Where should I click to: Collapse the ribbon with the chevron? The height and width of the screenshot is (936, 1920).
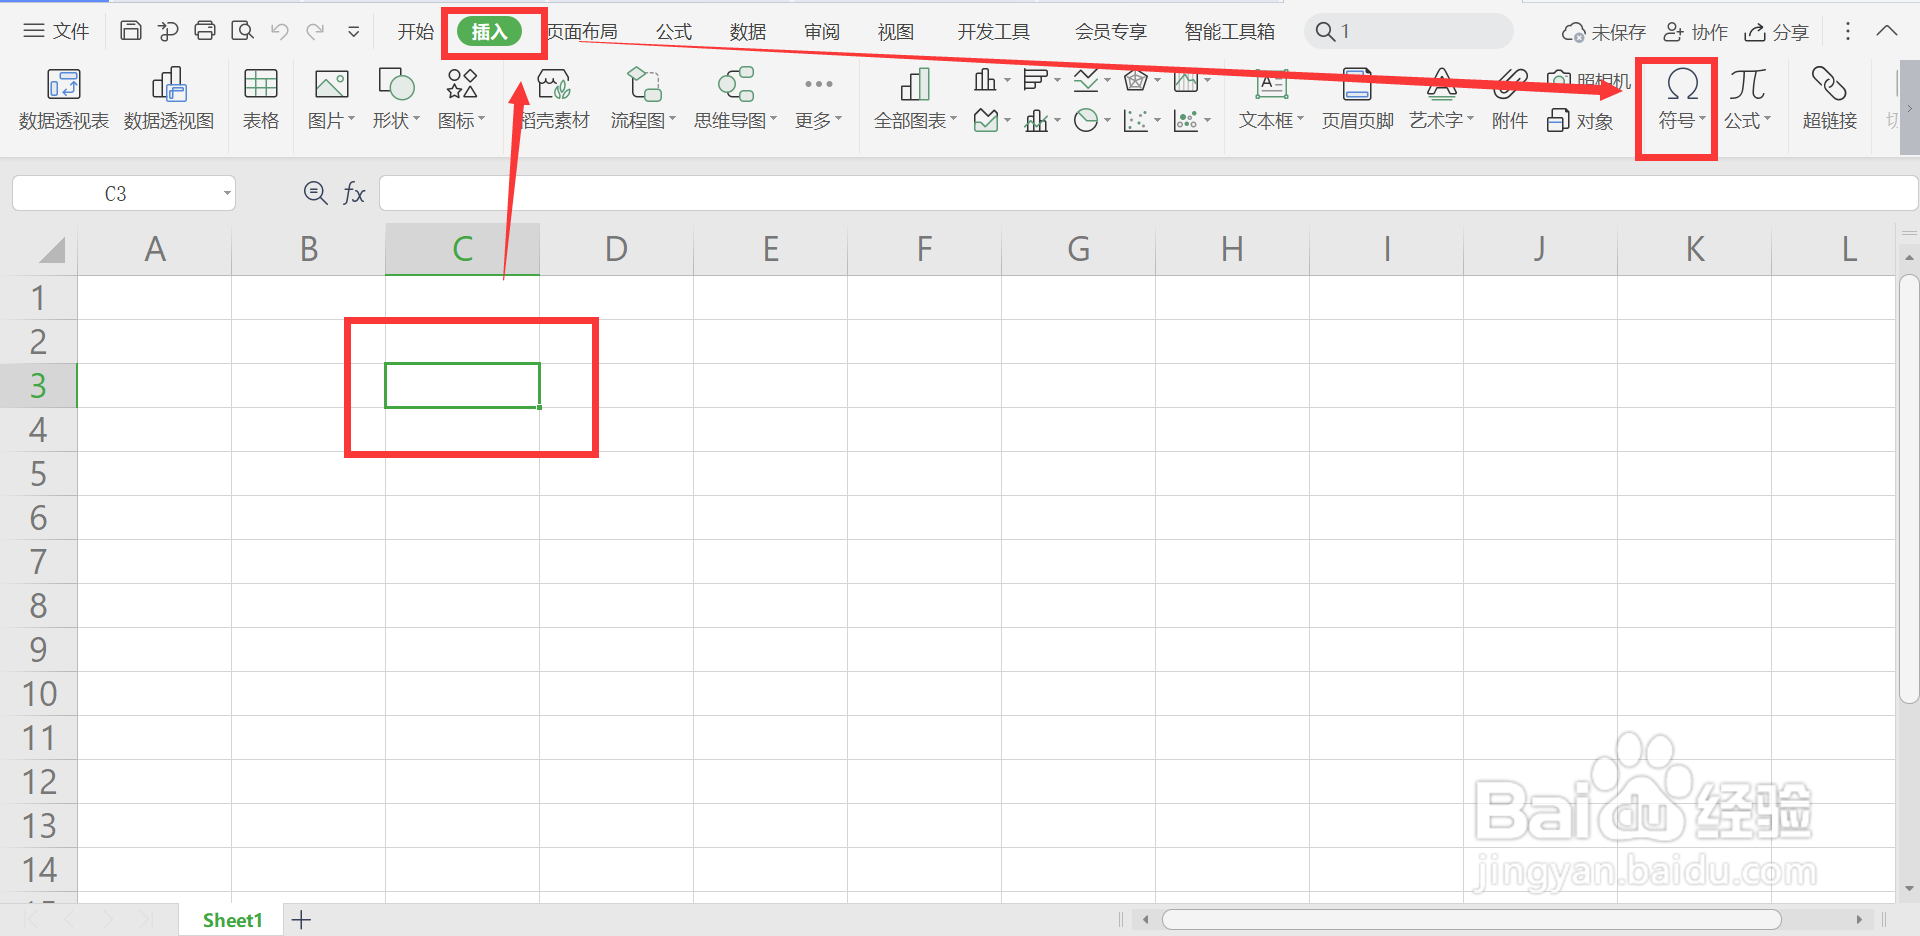point(1887,31)
